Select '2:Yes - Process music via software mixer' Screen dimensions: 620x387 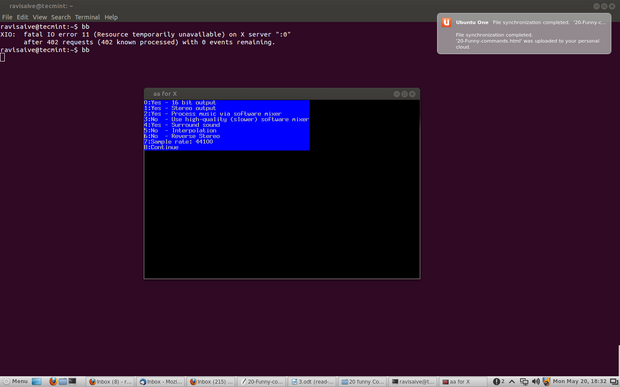coord(213,113)
